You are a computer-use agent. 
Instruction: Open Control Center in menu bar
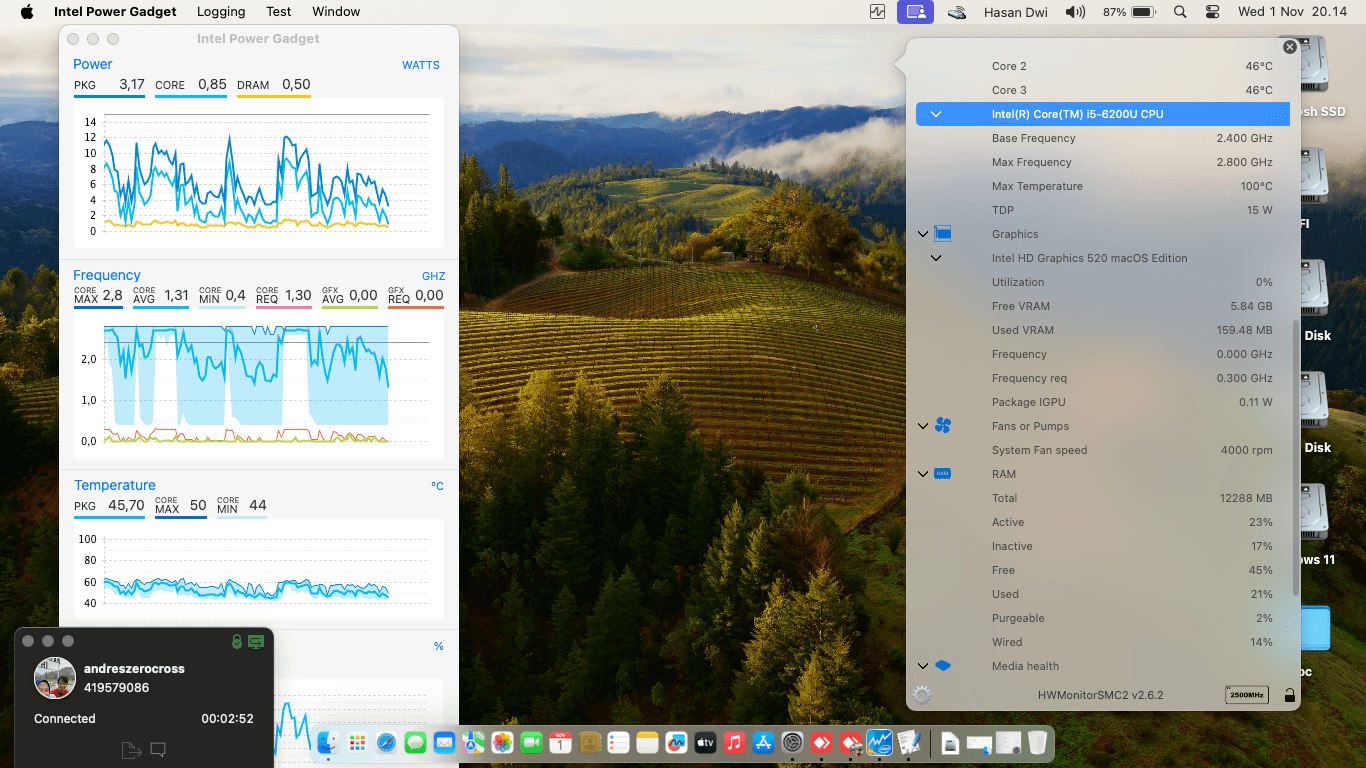tap(1213, 12)
